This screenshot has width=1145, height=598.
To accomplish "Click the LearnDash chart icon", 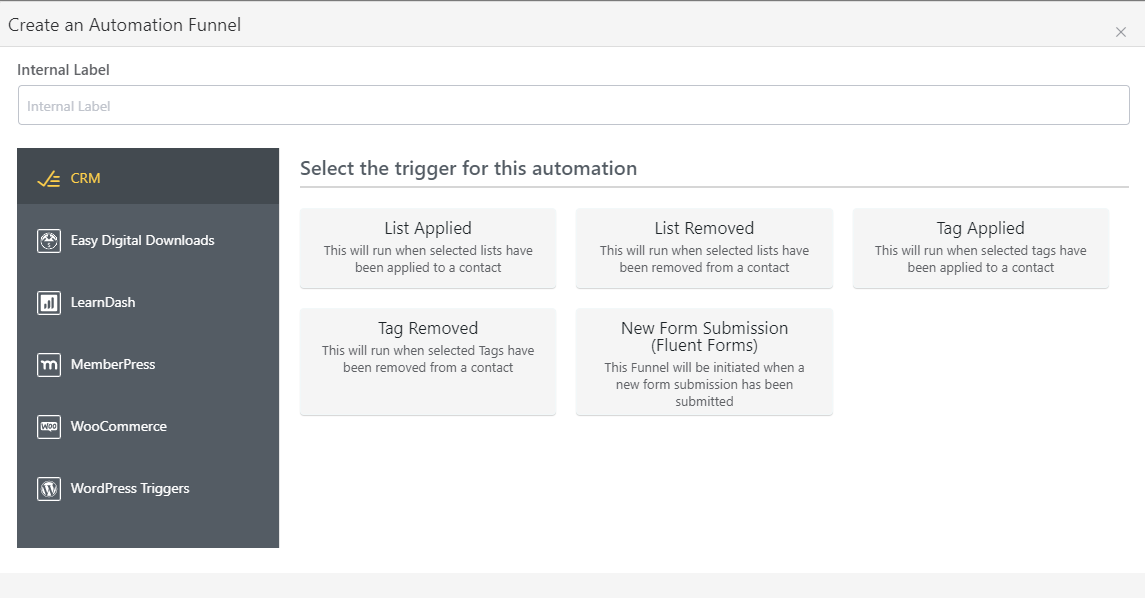I will pyautogui.click(x=48, y=302).
